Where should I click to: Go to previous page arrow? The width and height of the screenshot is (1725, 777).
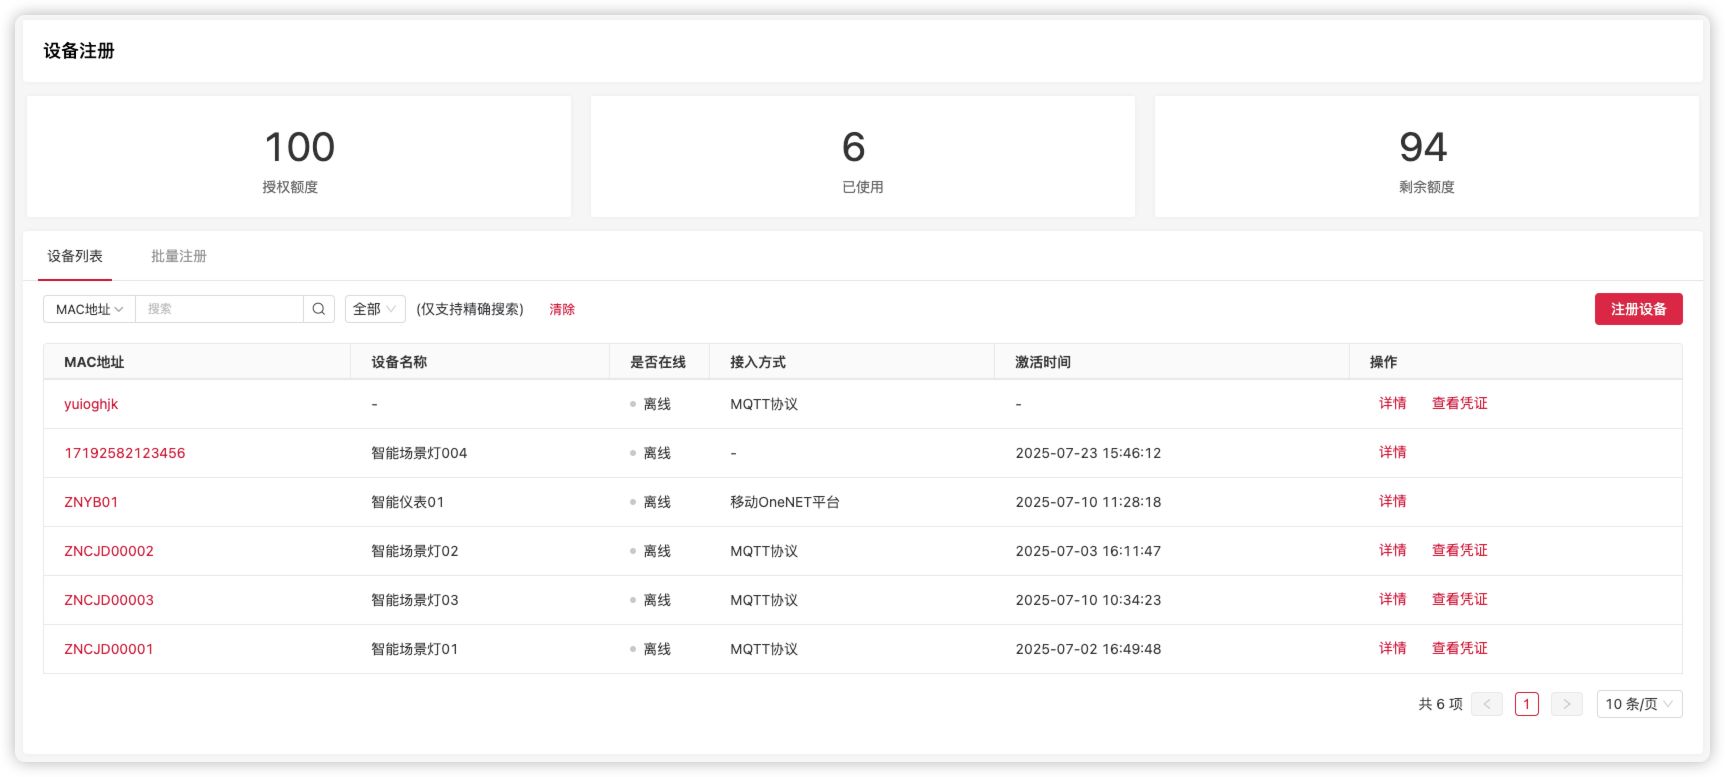click(x=1486, y=704)
